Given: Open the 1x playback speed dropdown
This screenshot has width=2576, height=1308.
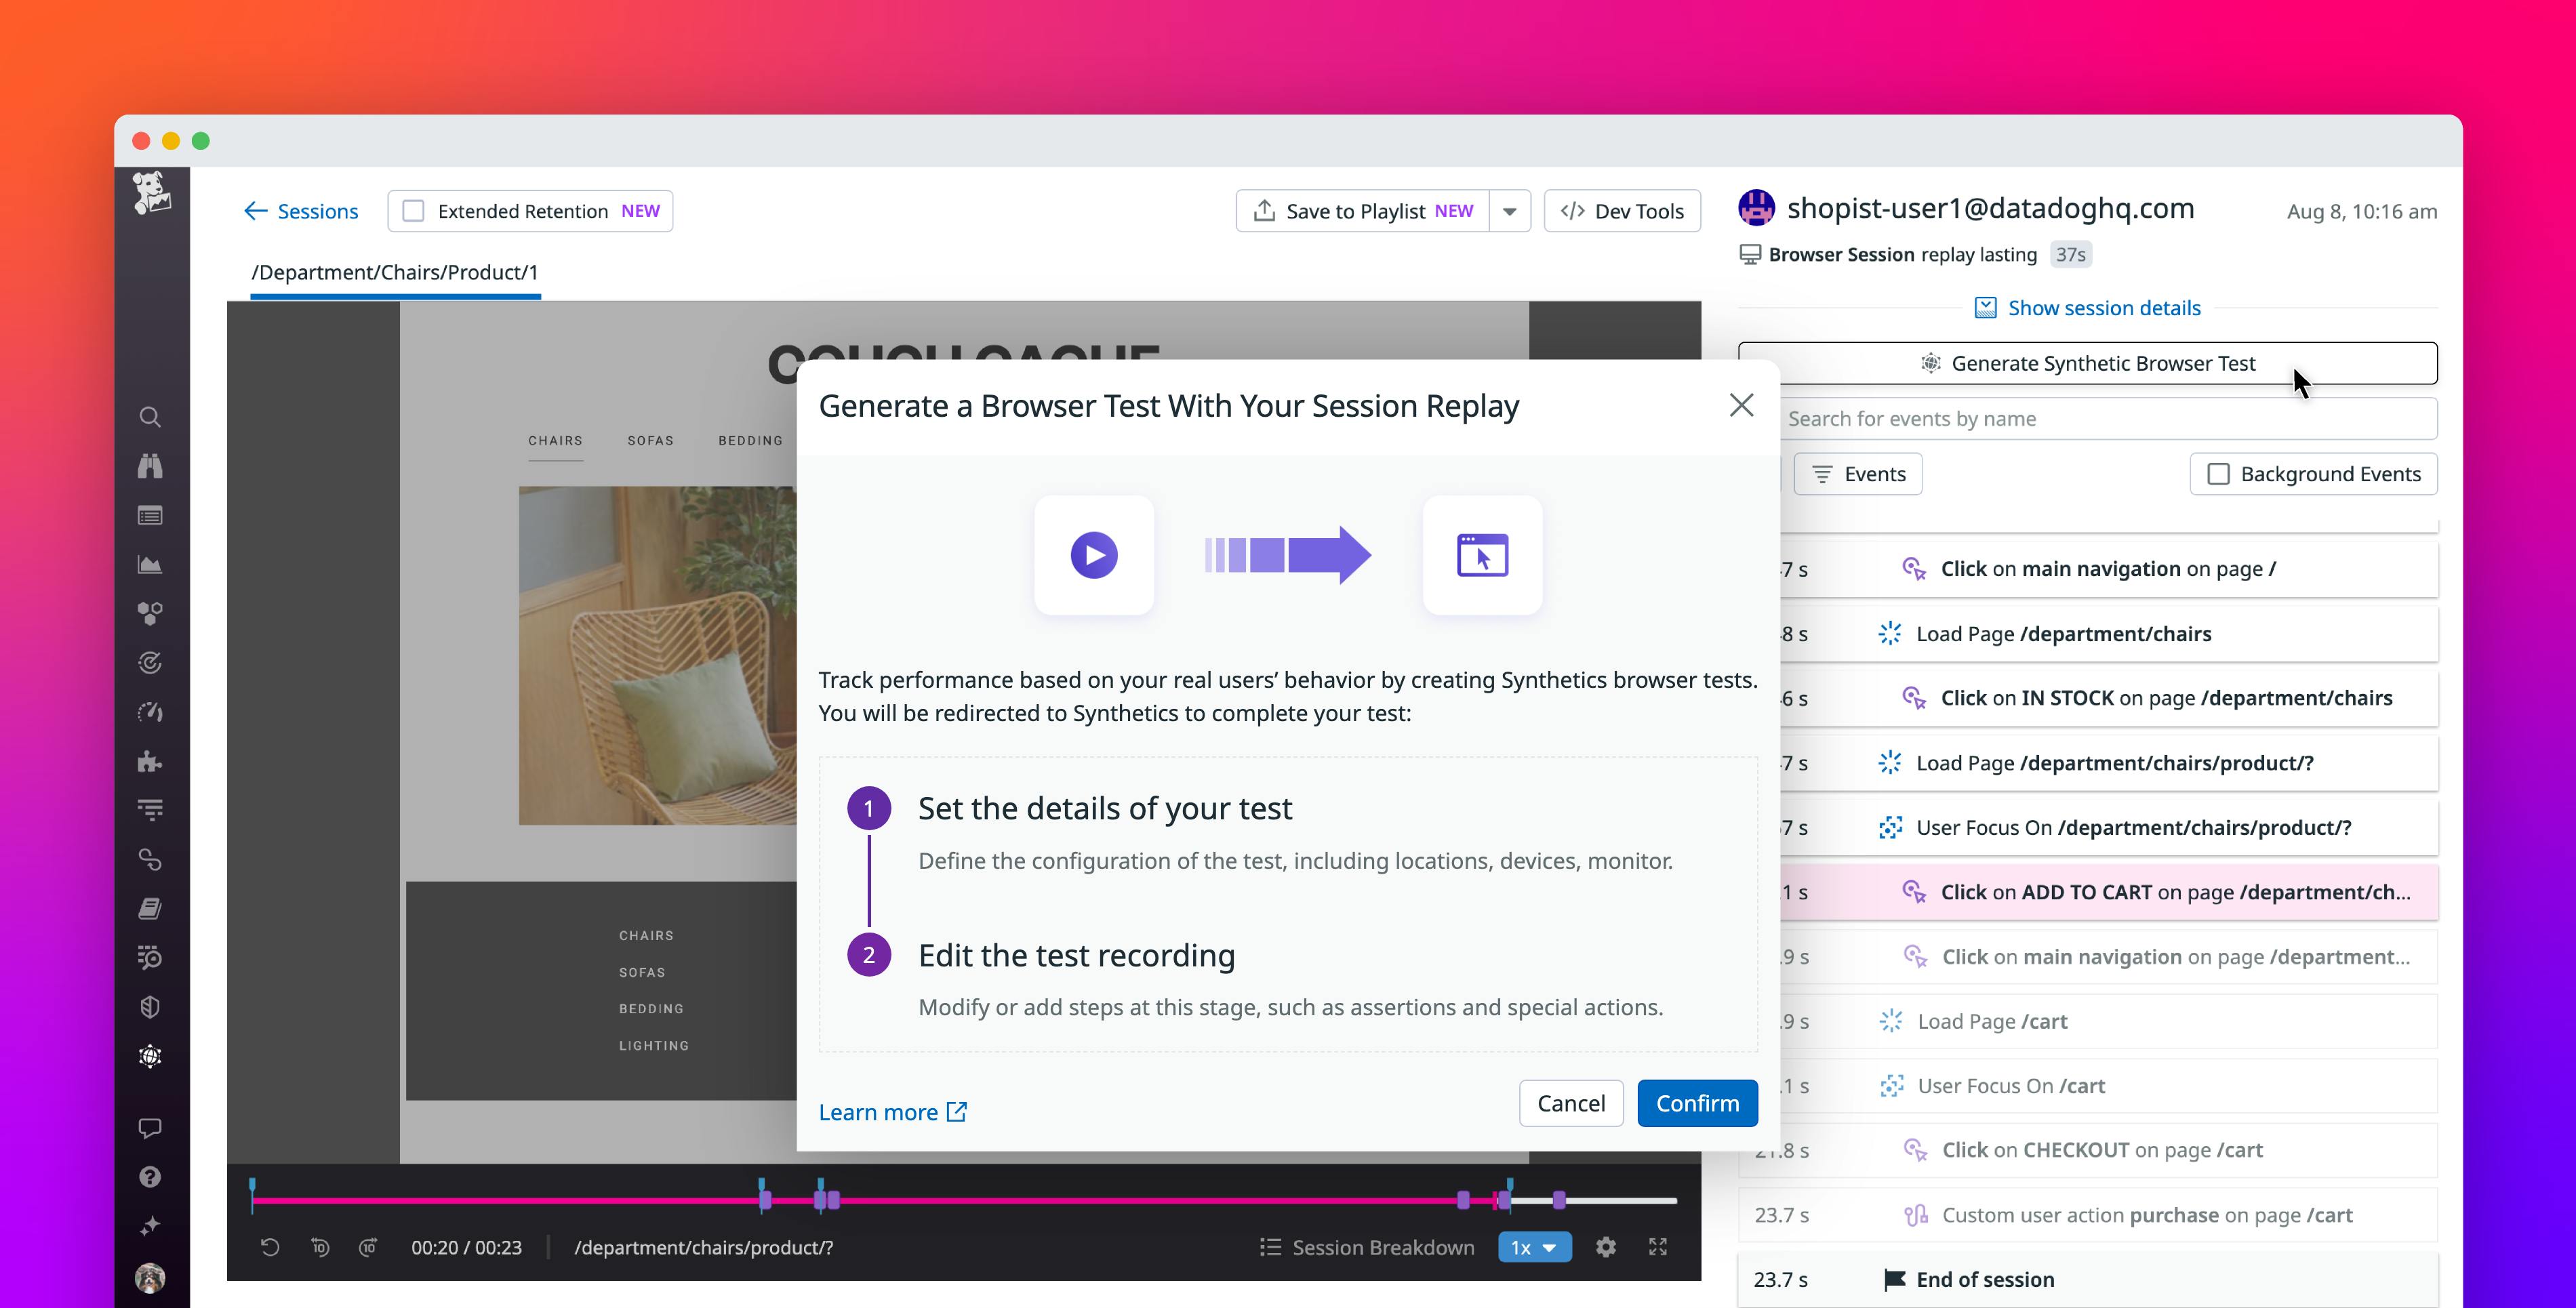Looking at the screenshot, I should pyautogui.click(x=1535, y=1247).
